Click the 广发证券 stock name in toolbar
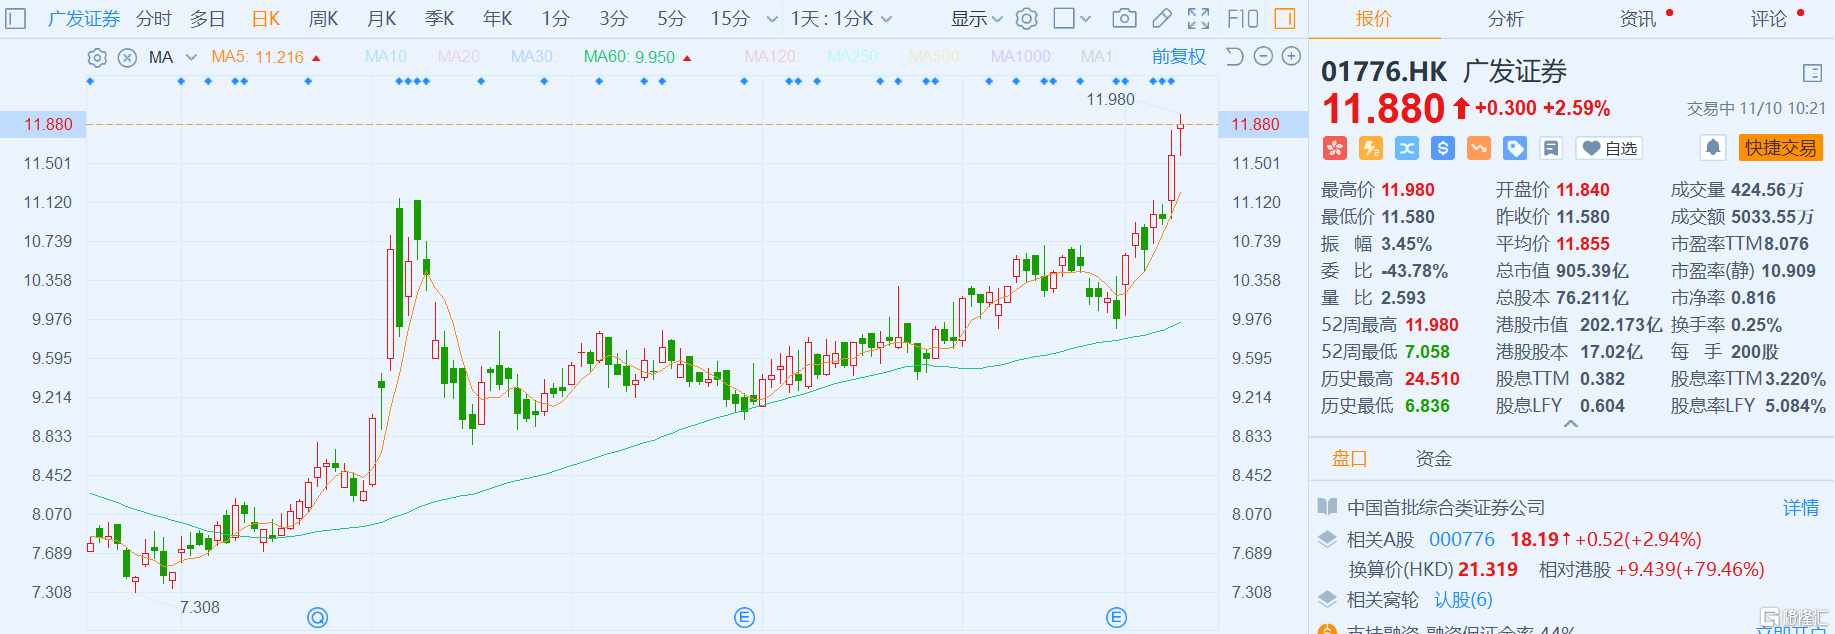Image resolution: width=1835 pixels, height=634 pixels. pyautogui.click(x=83, y=19)
